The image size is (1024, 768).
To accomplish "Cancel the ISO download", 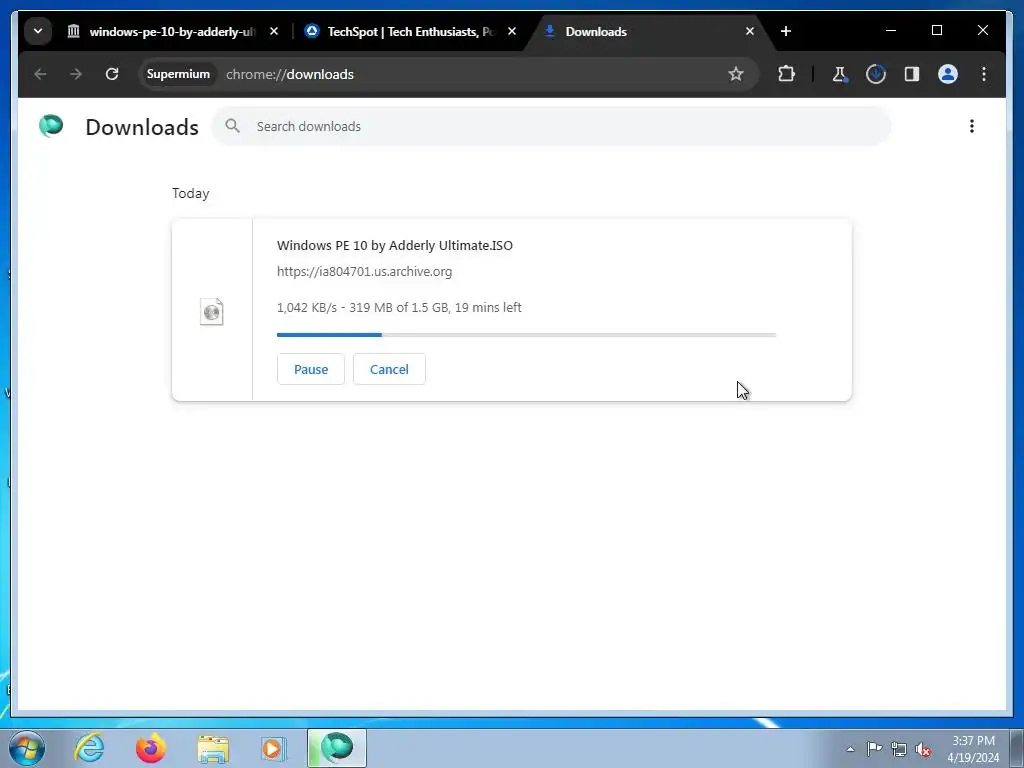I will tap(389, 370).
